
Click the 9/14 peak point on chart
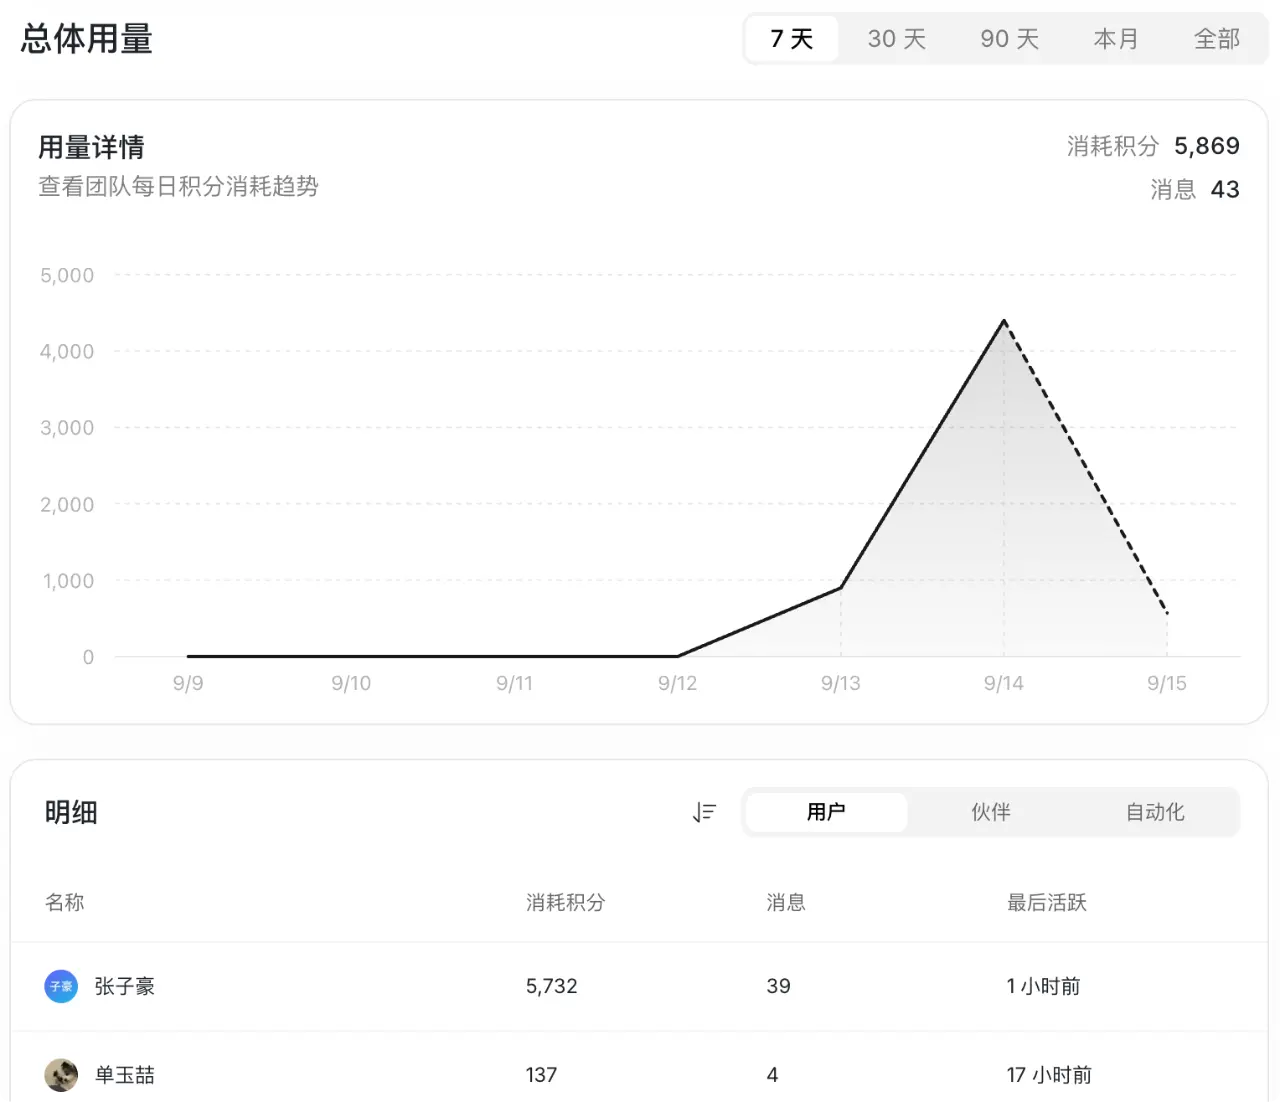(1004, 321)
